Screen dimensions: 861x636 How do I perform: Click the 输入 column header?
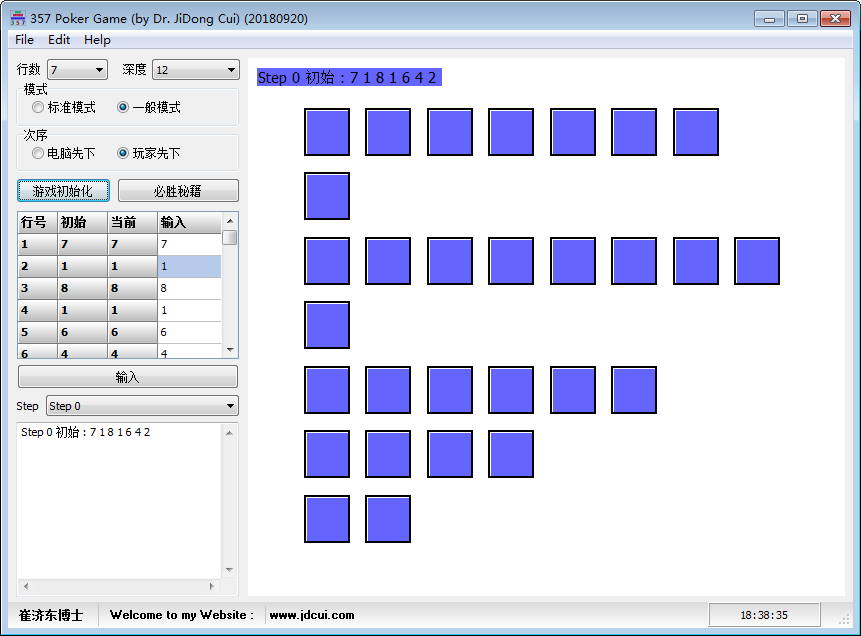click(x=189, y=222)
